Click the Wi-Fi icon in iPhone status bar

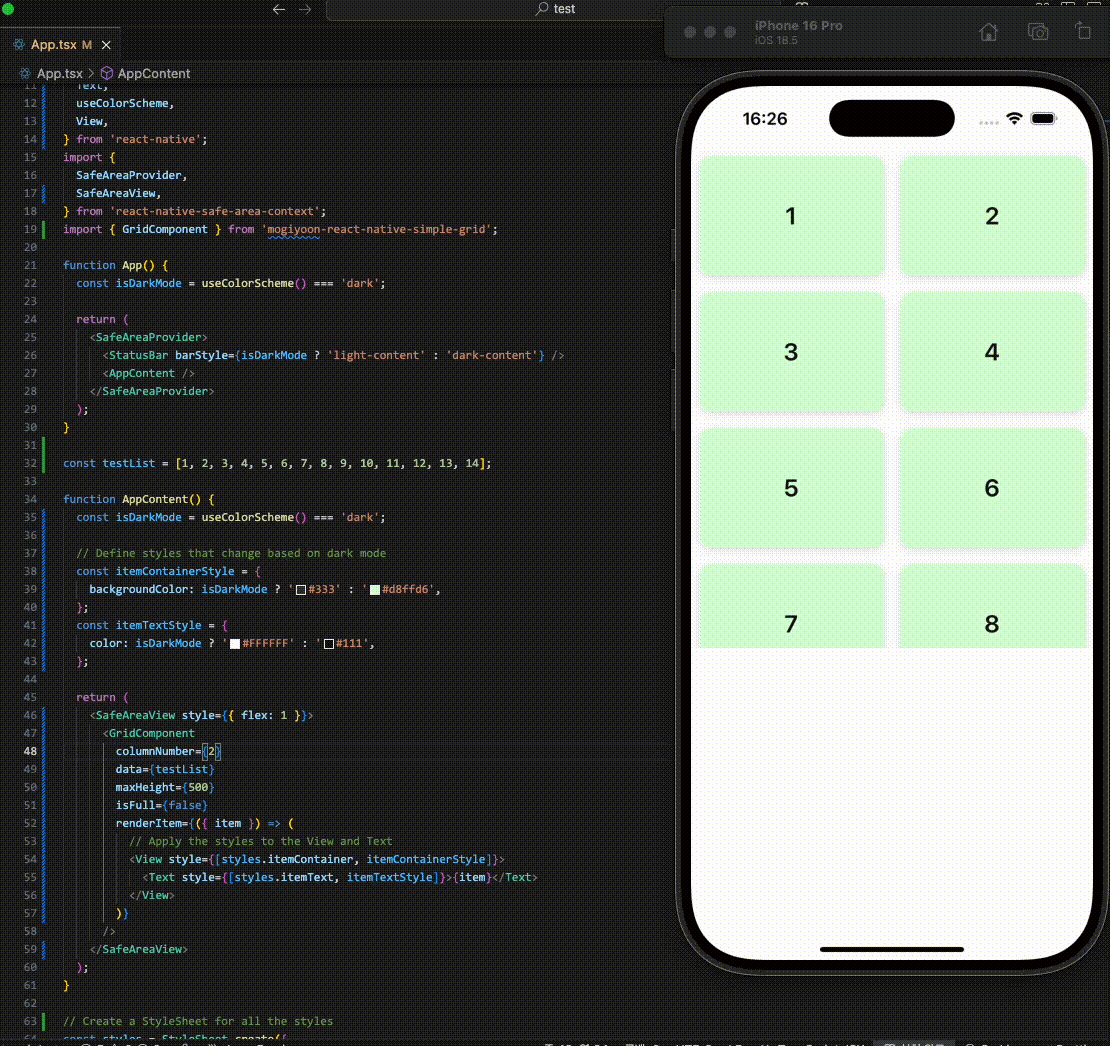point(1014,118)
